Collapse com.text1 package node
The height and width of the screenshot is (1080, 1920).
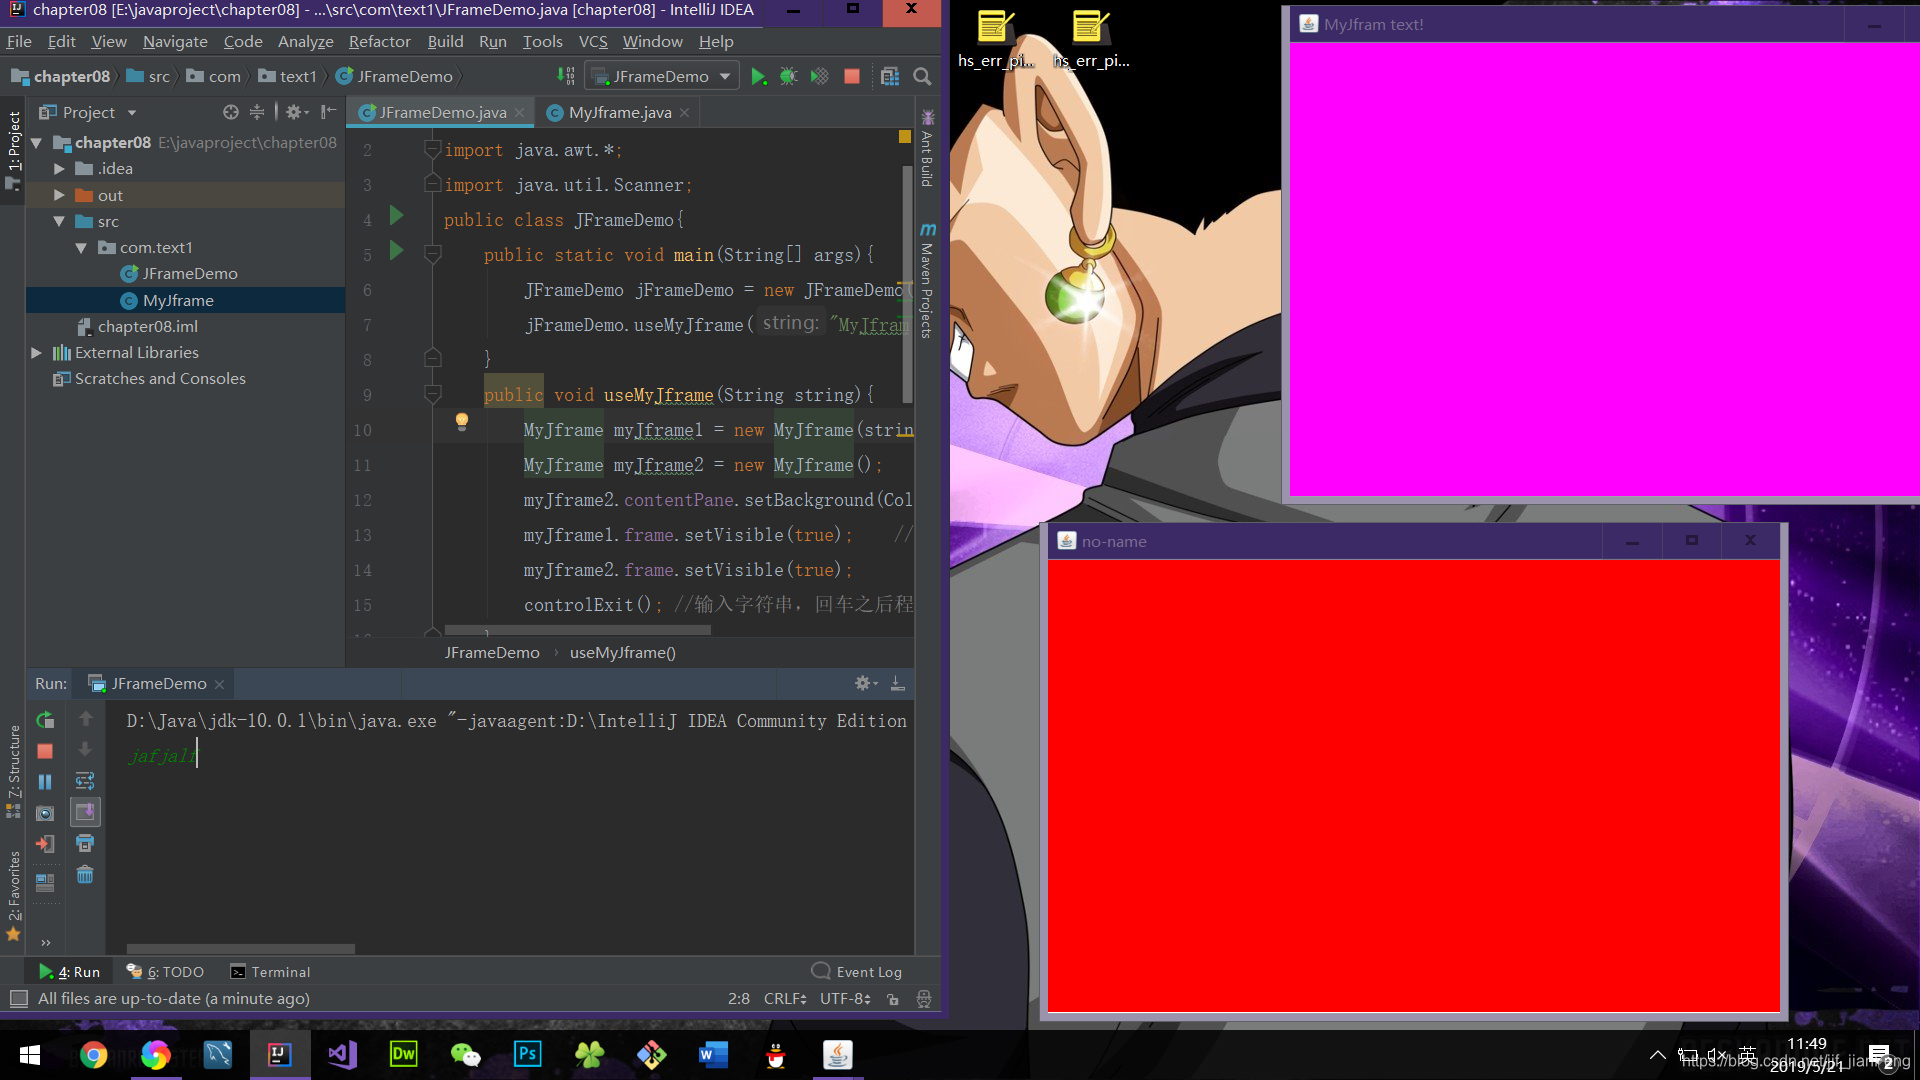point(81,248)
